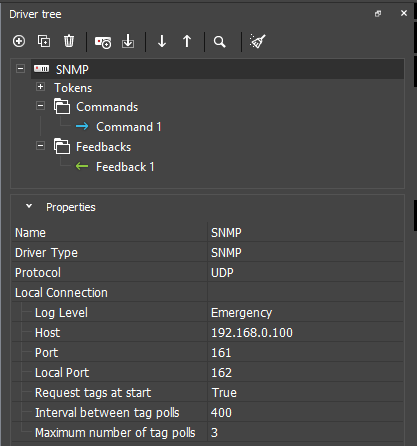Screen dimensions: 417x446
Task: Select Feedback 1 in the tree
Action: coord(125,167)
